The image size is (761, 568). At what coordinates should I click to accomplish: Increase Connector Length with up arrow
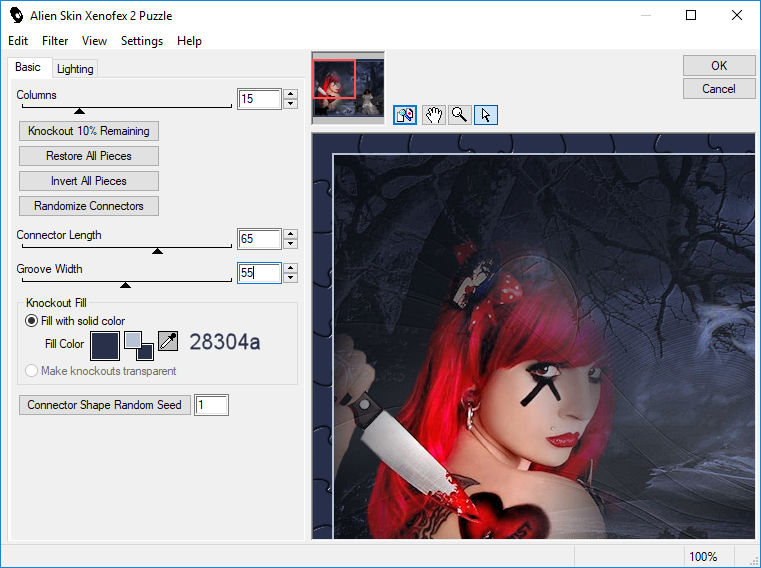(x=290, y=234)
